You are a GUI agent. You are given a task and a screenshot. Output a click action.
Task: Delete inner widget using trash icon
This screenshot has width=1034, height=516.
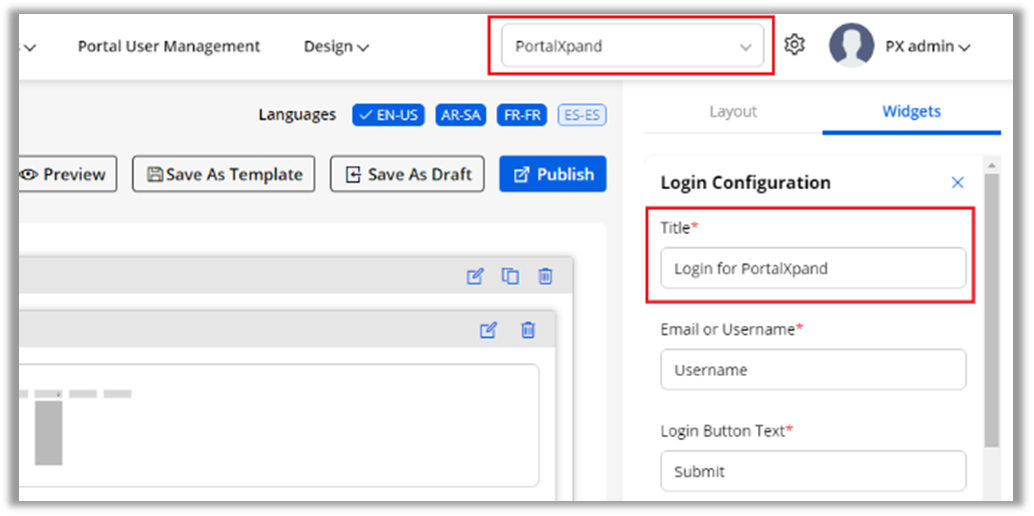[528, 330]
